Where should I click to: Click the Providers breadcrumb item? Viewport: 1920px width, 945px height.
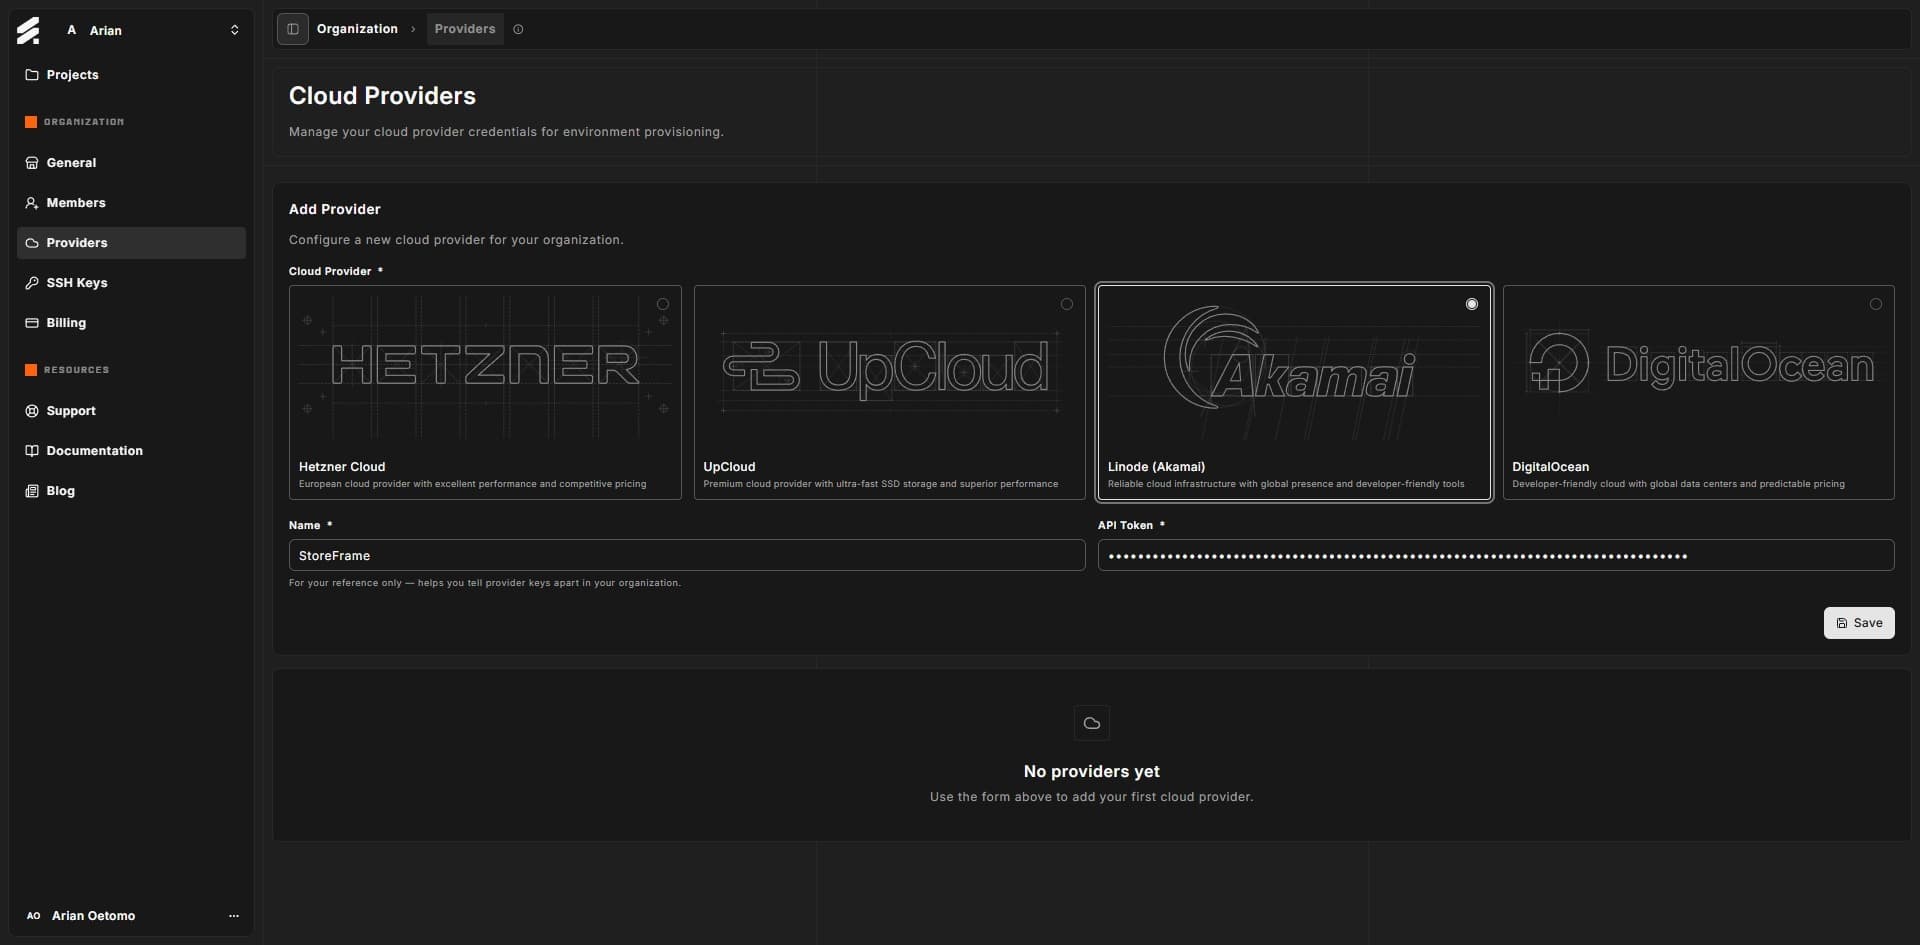click(x=465, y=29)
